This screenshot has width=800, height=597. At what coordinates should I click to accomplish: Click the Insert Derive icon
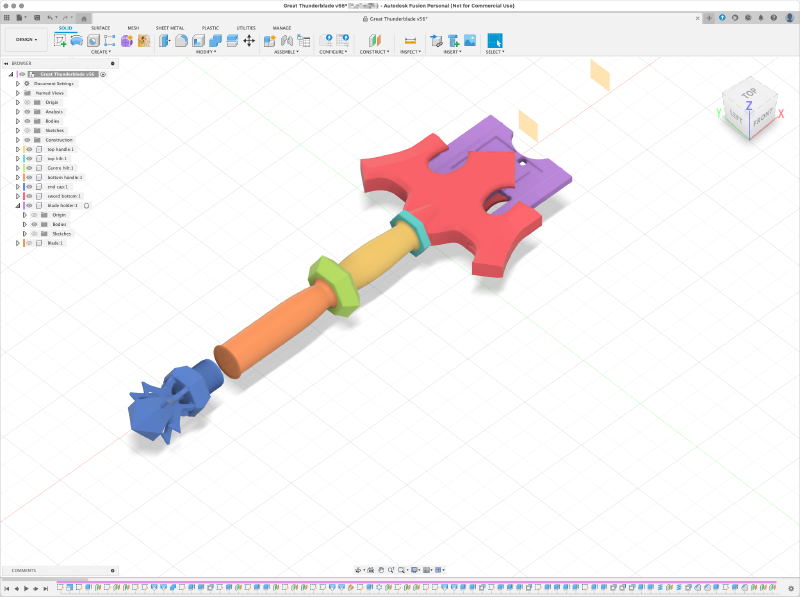[436, 41]
